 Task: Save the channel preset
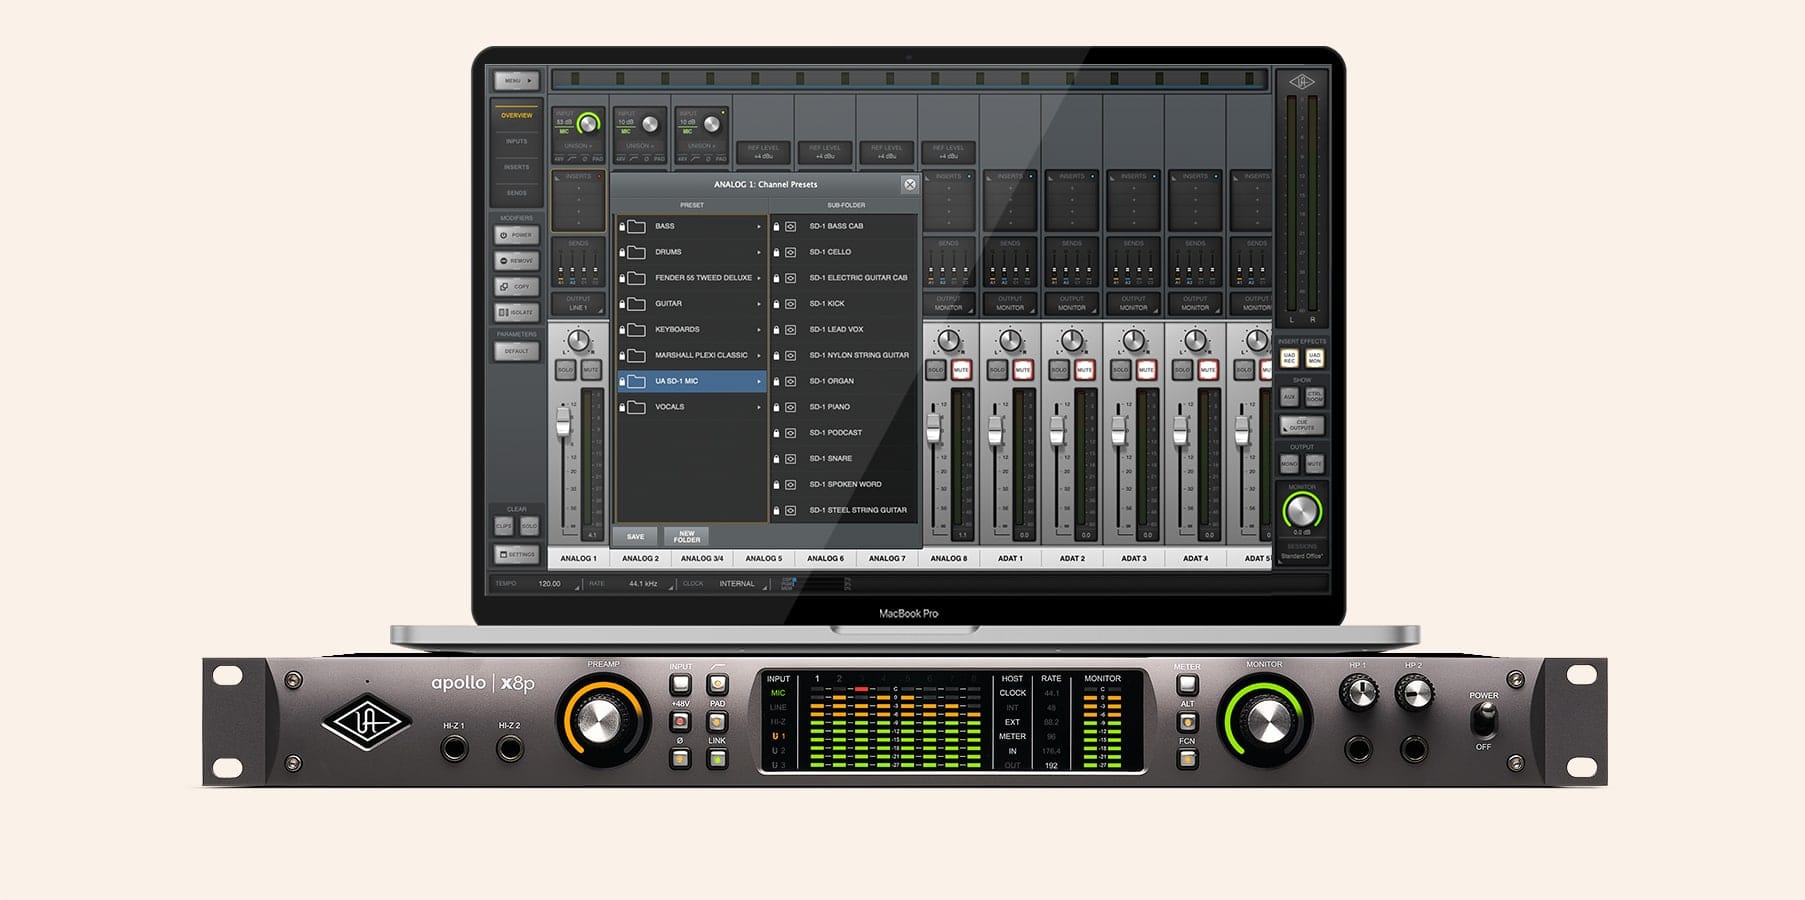(x=635, y=536)
